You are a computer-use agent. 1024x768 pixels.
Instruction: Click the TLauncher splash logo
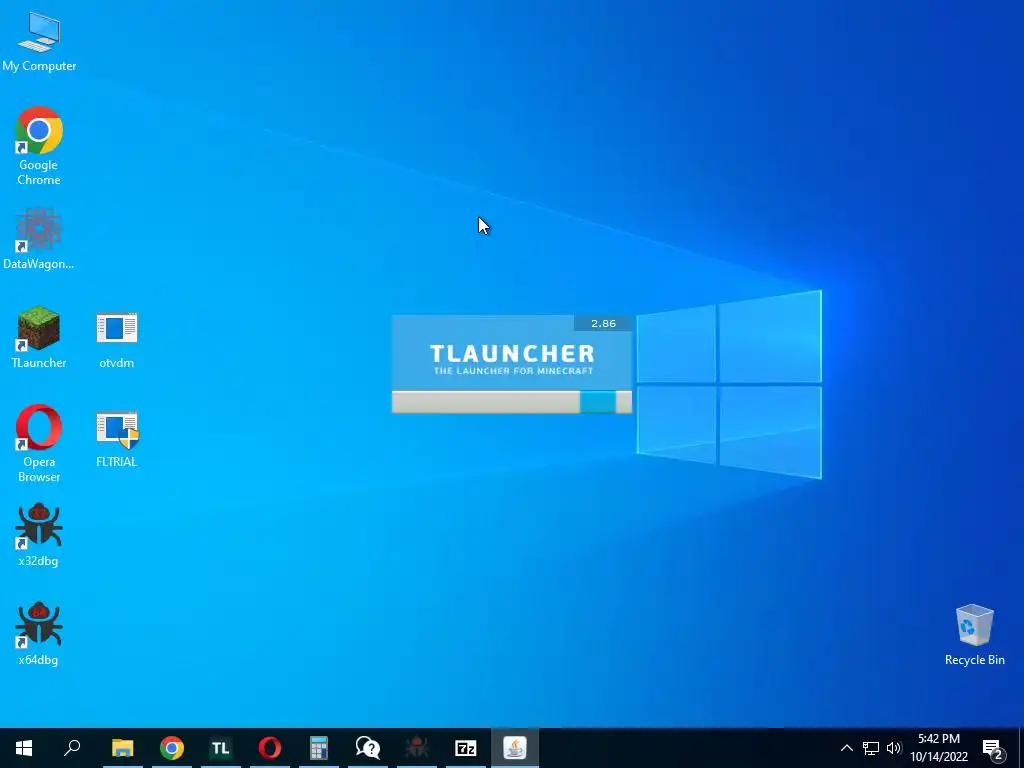tap(512, 359)
